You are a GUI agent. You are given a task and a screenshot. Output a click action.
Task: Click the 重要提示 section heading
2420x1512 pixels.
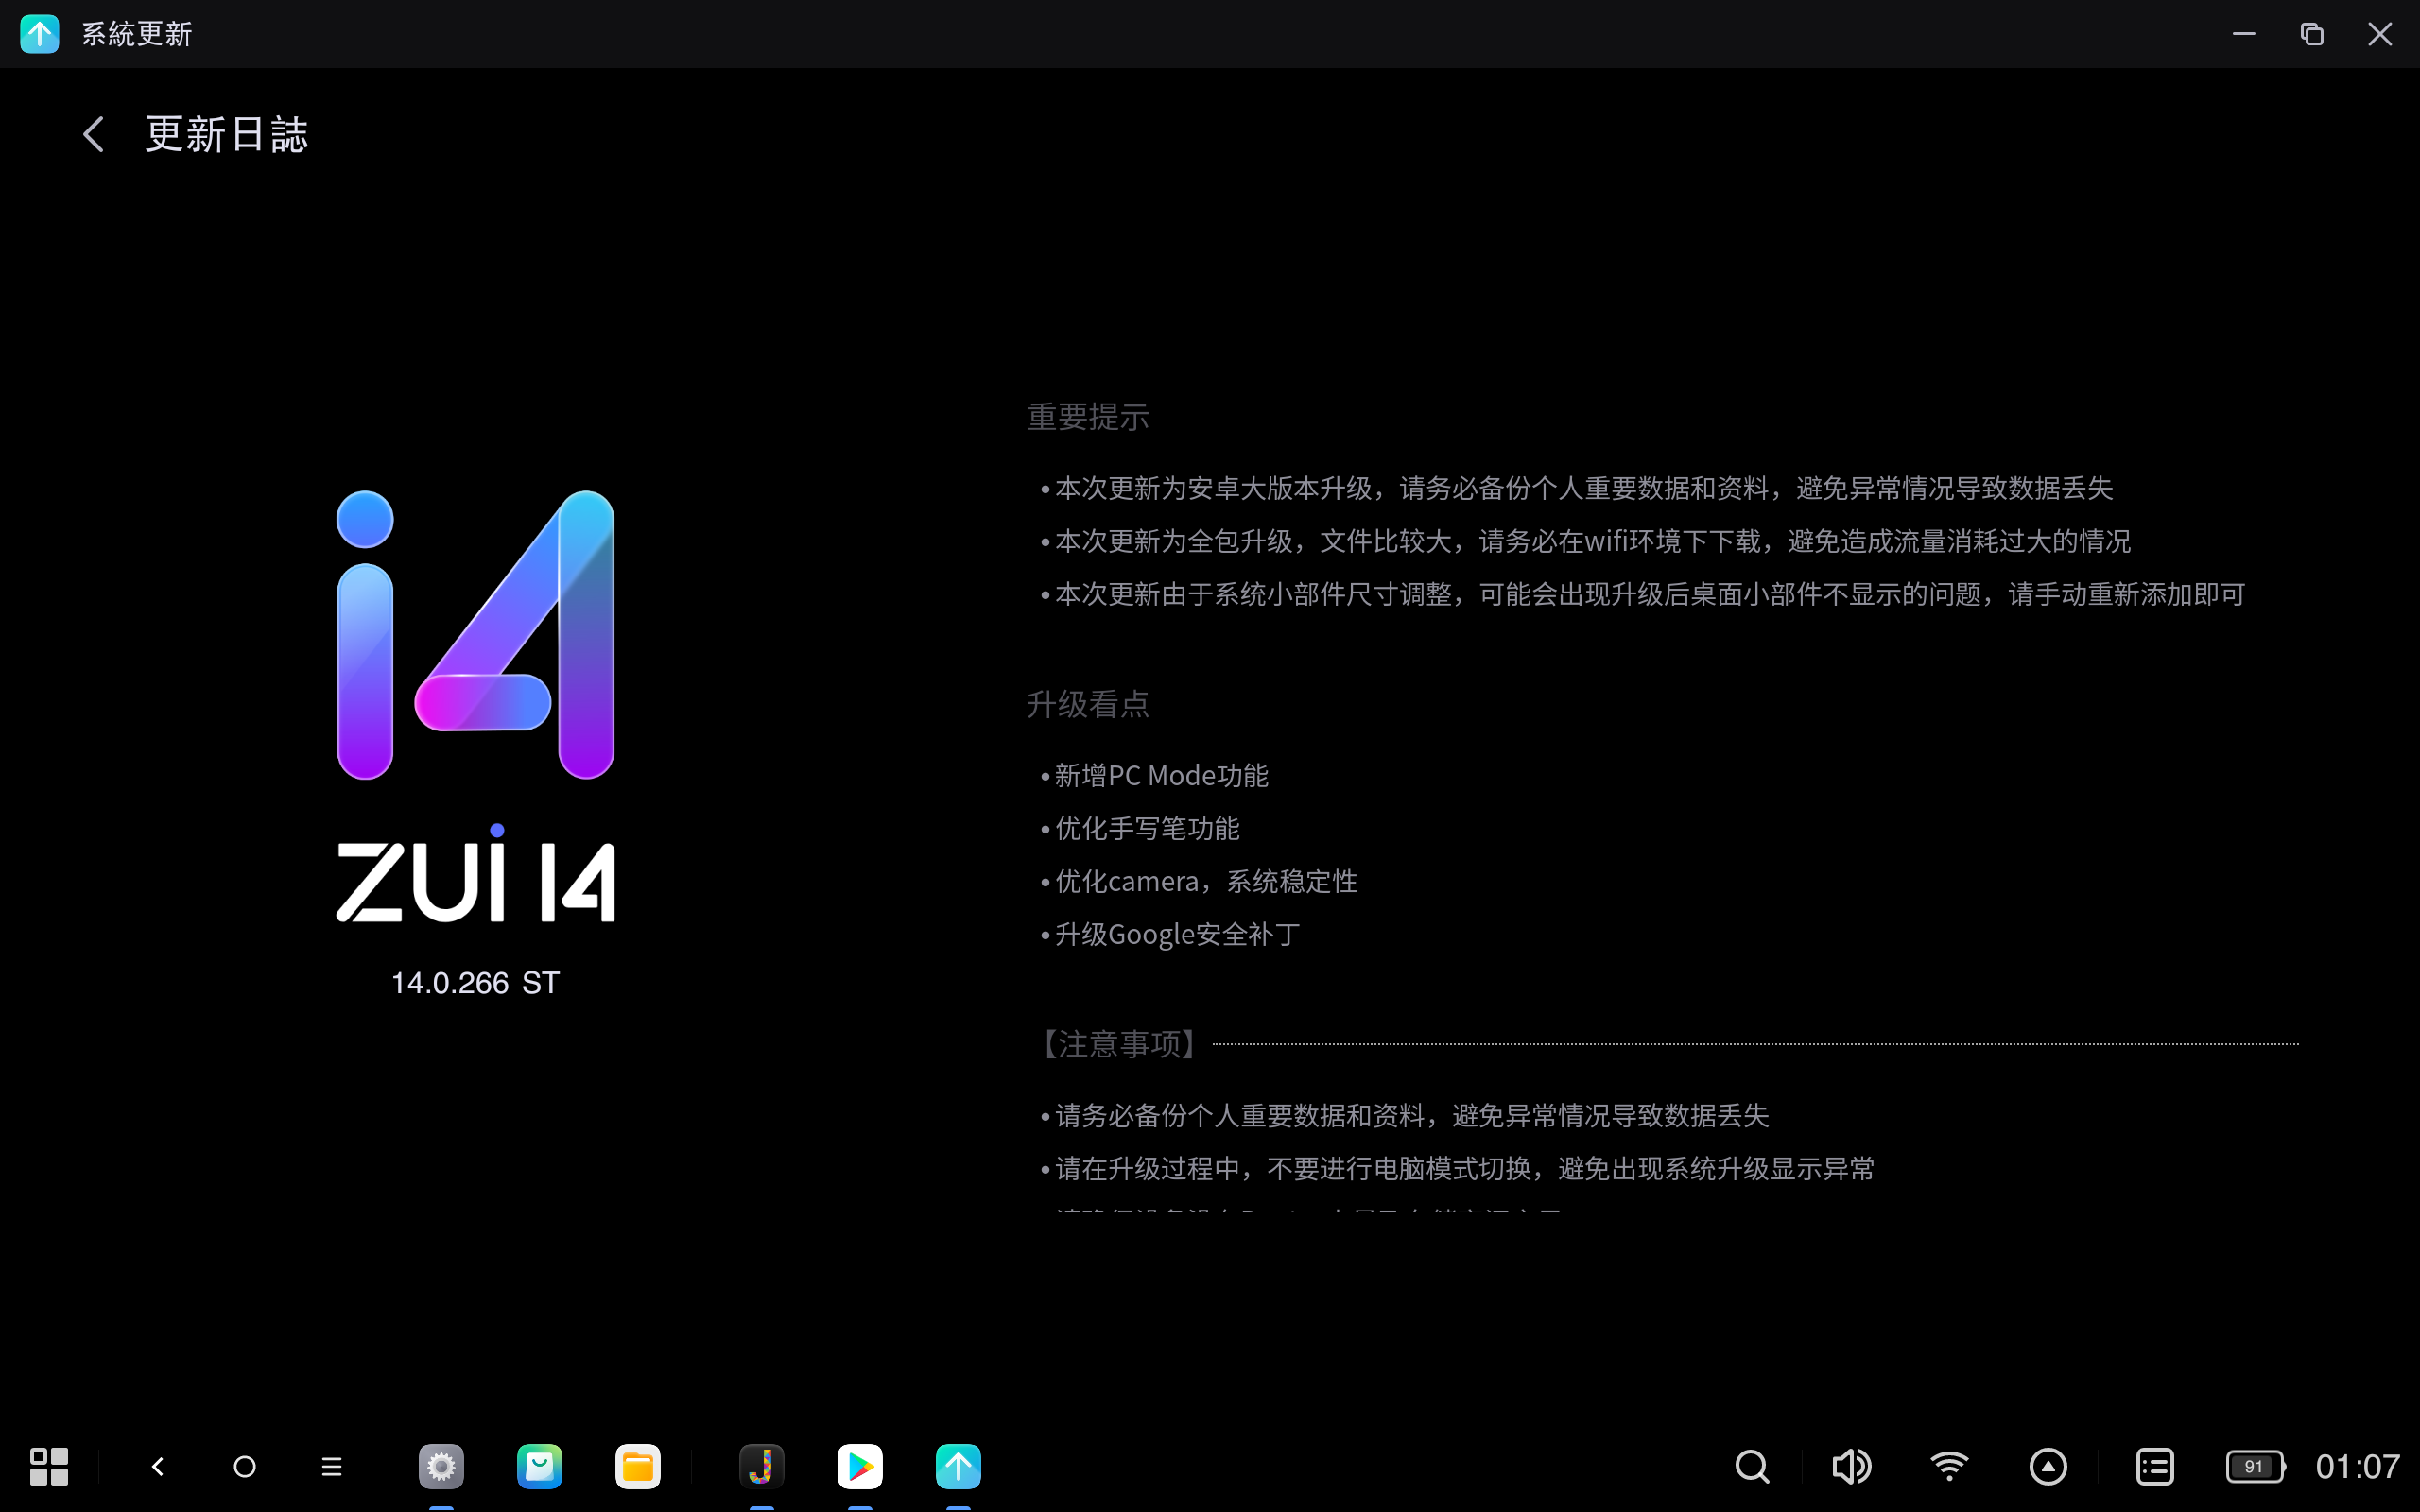pyautogui.click(x=1088, y=417)
